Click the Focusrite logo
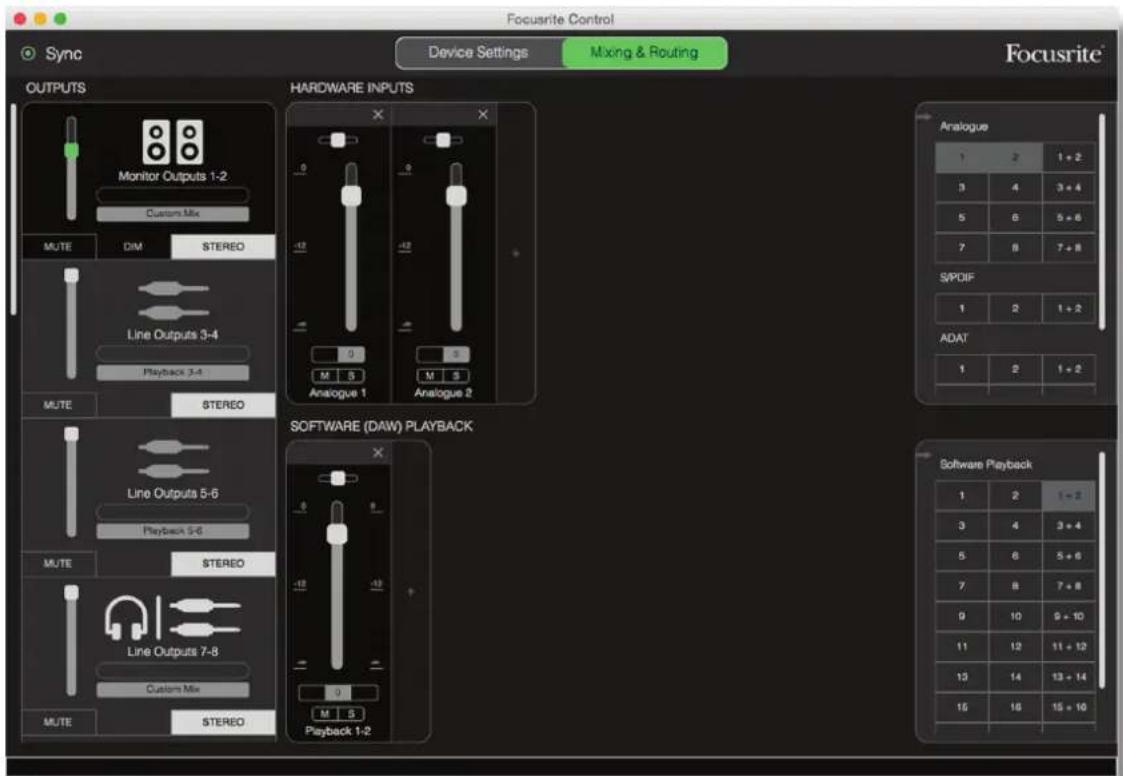The height and width of the screenshot is (776, 1123). [x=1053, y=54]
